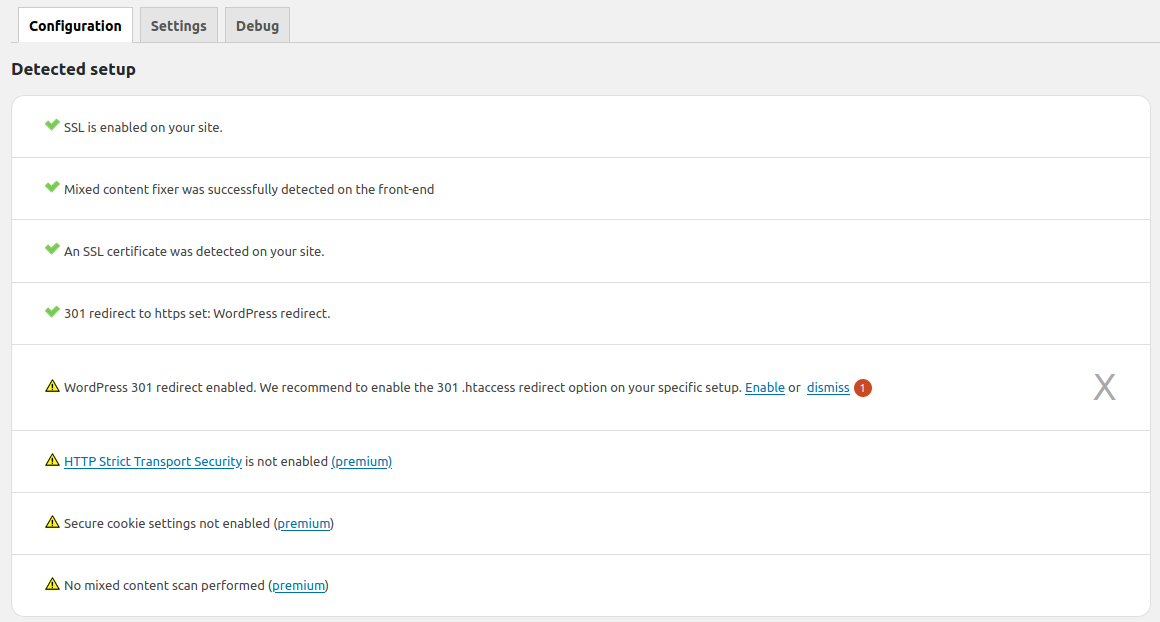Screen dimensions: 1160x622
Task: Click premium link next to mixed content scan
Action: (x=298, y=585)
